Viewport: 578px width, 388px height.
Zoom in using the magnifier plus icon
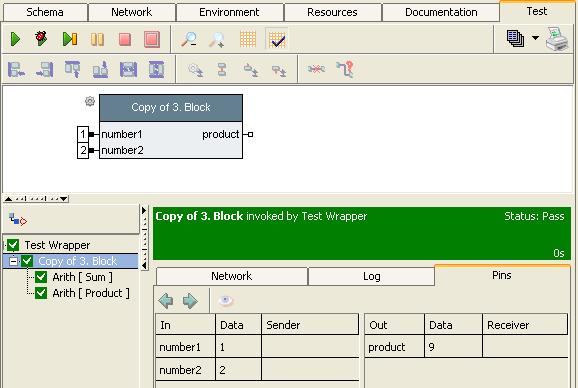coord(217,39)
